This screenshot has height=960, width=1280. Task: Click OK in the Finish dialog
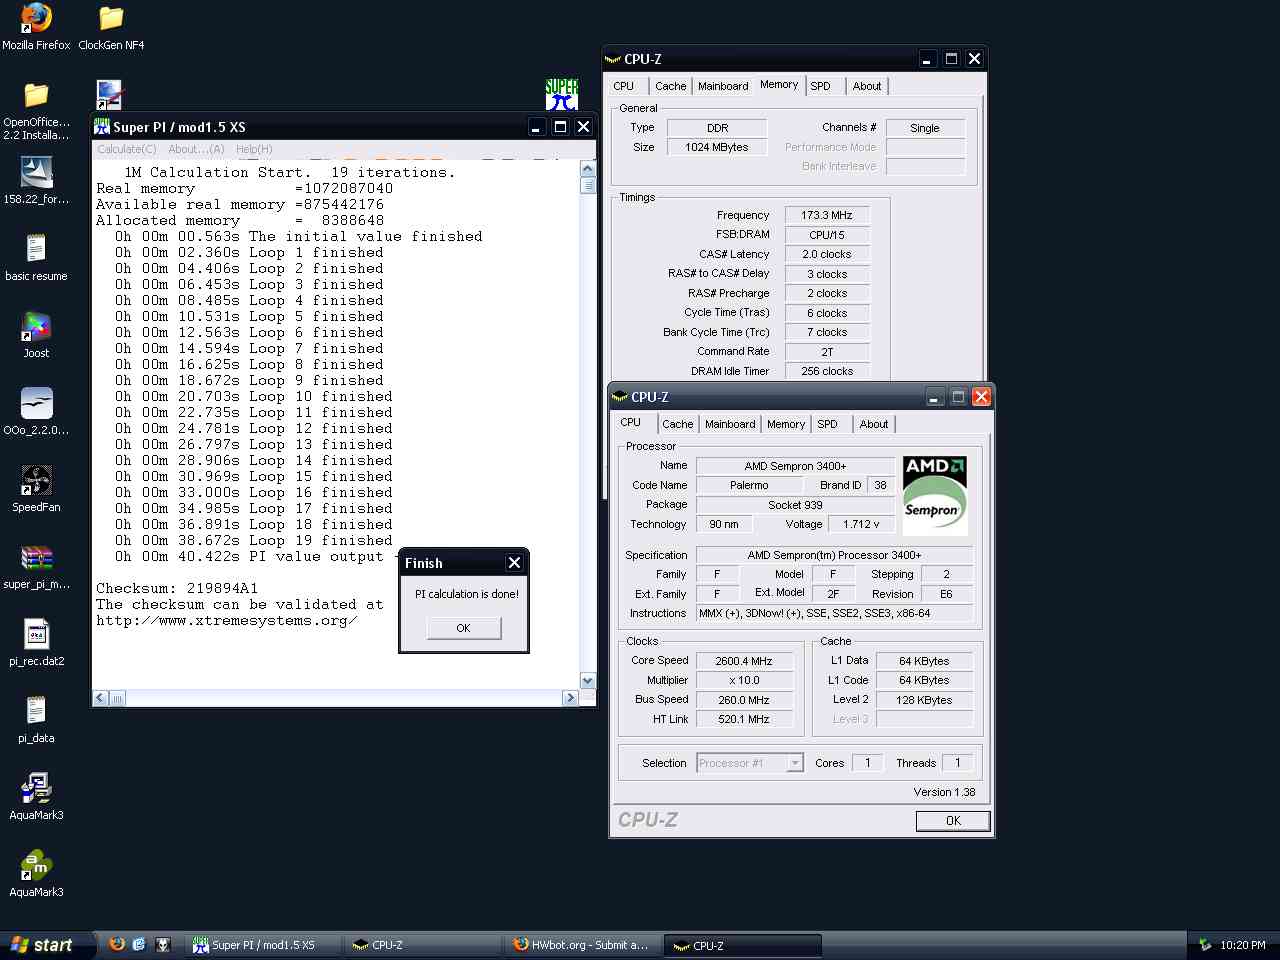click(x=463, y=628)
